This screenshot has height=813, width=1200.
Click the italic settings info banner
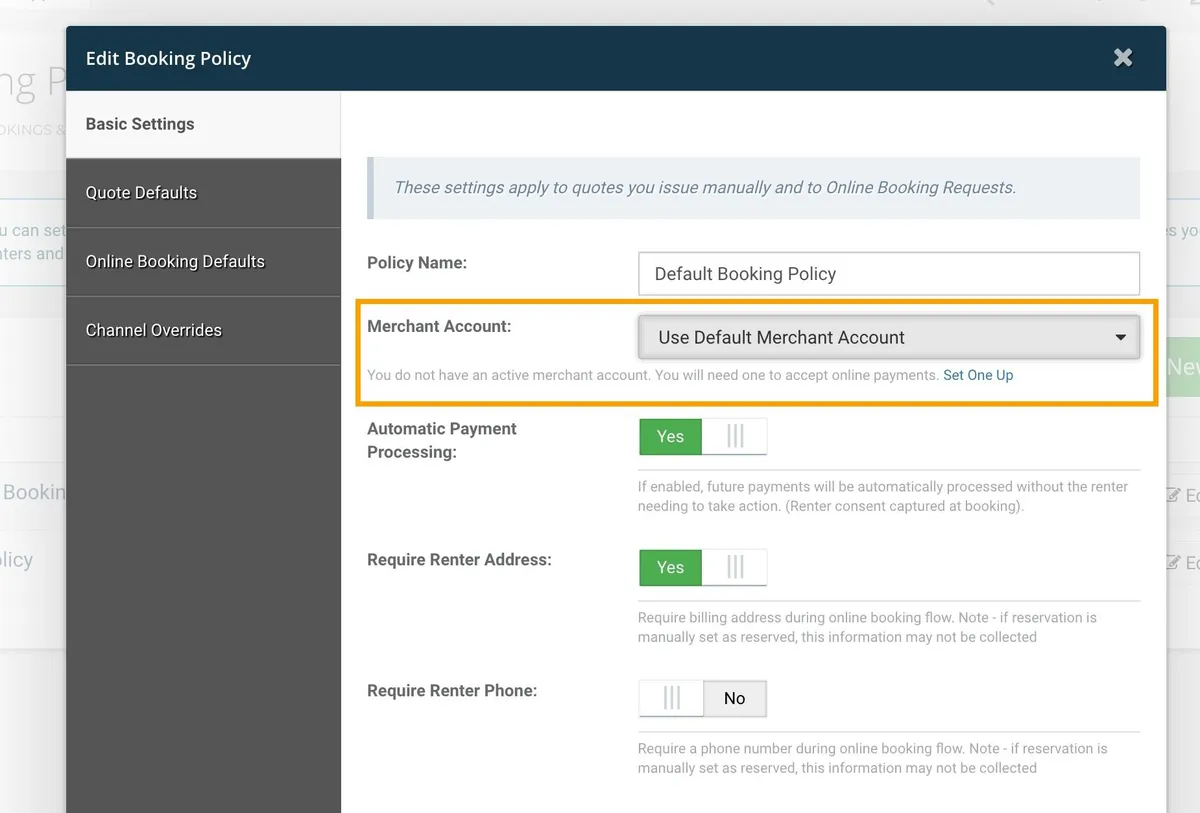(x=754, y=187)
